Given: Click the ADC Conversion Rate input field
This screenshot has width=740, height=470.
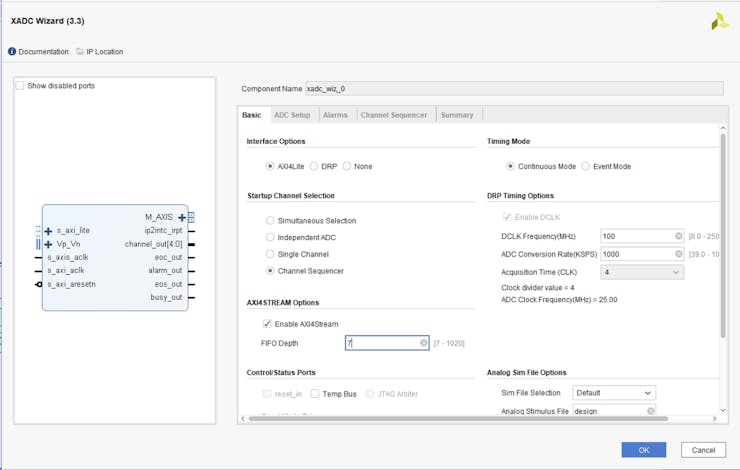Looking at the screenshot, I should [x=642, y=254].
